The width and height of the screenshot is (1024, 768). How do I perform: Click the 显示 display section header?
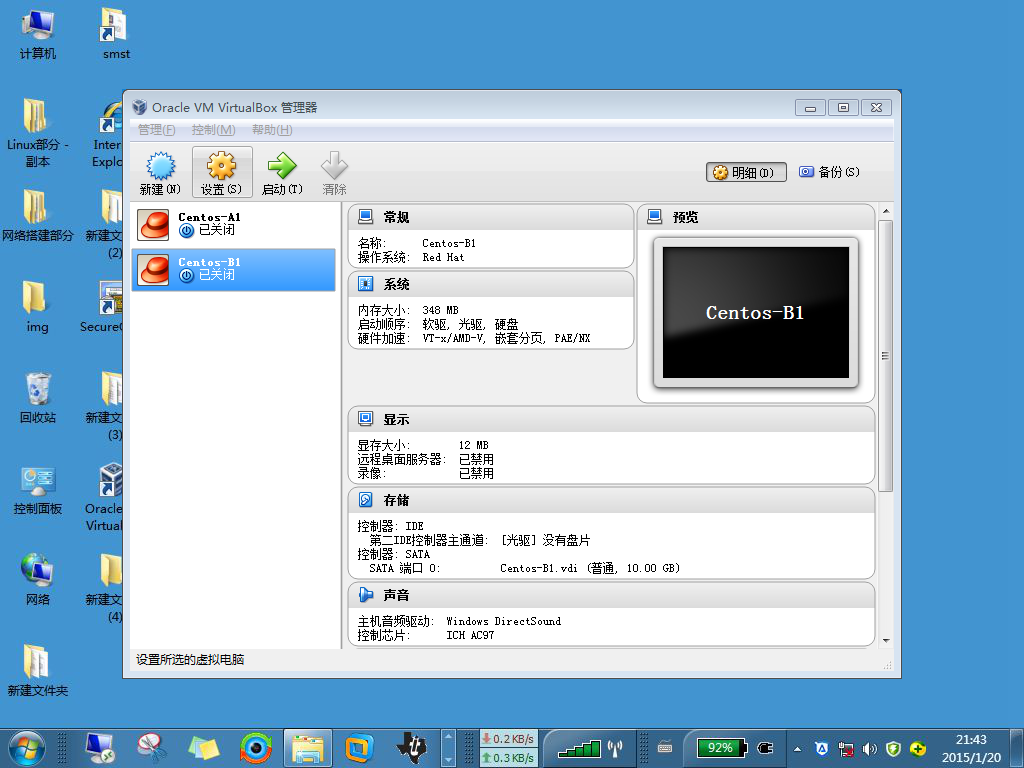point(611,419)
